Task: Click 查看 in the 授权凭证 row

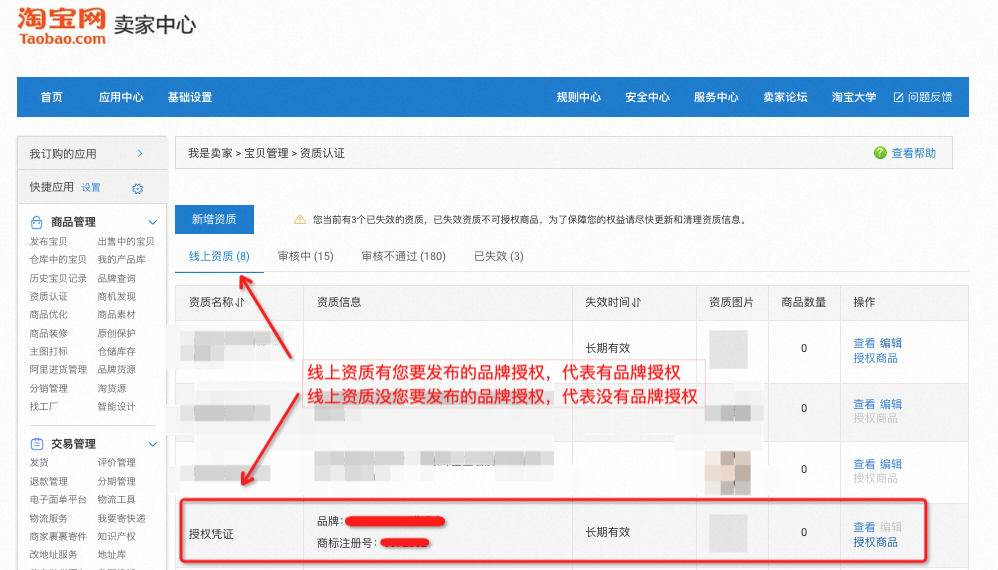Action: (864, 527)
